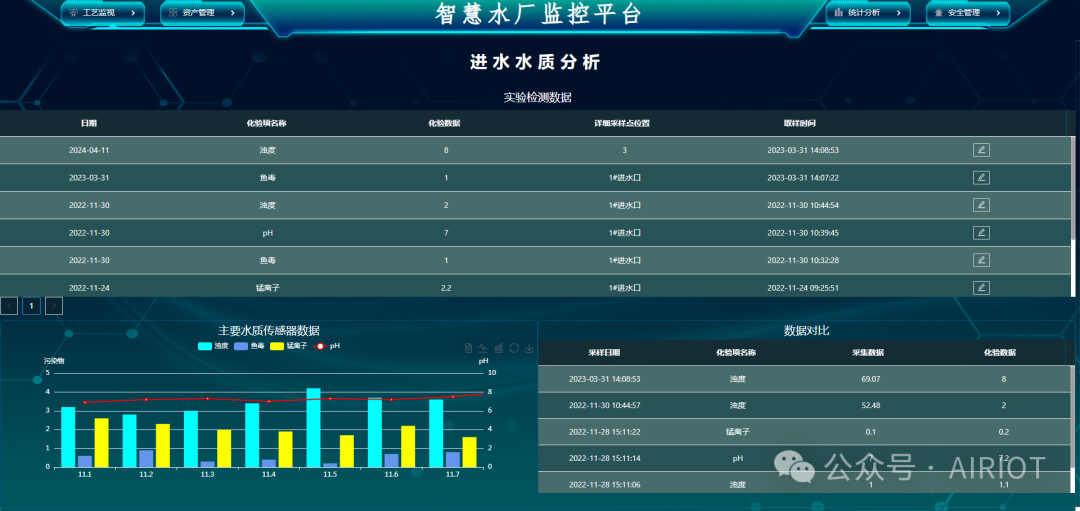Click the 主要水质传感器数据 chart title
The image size is (1080, 511).
(x=269, y=331)
